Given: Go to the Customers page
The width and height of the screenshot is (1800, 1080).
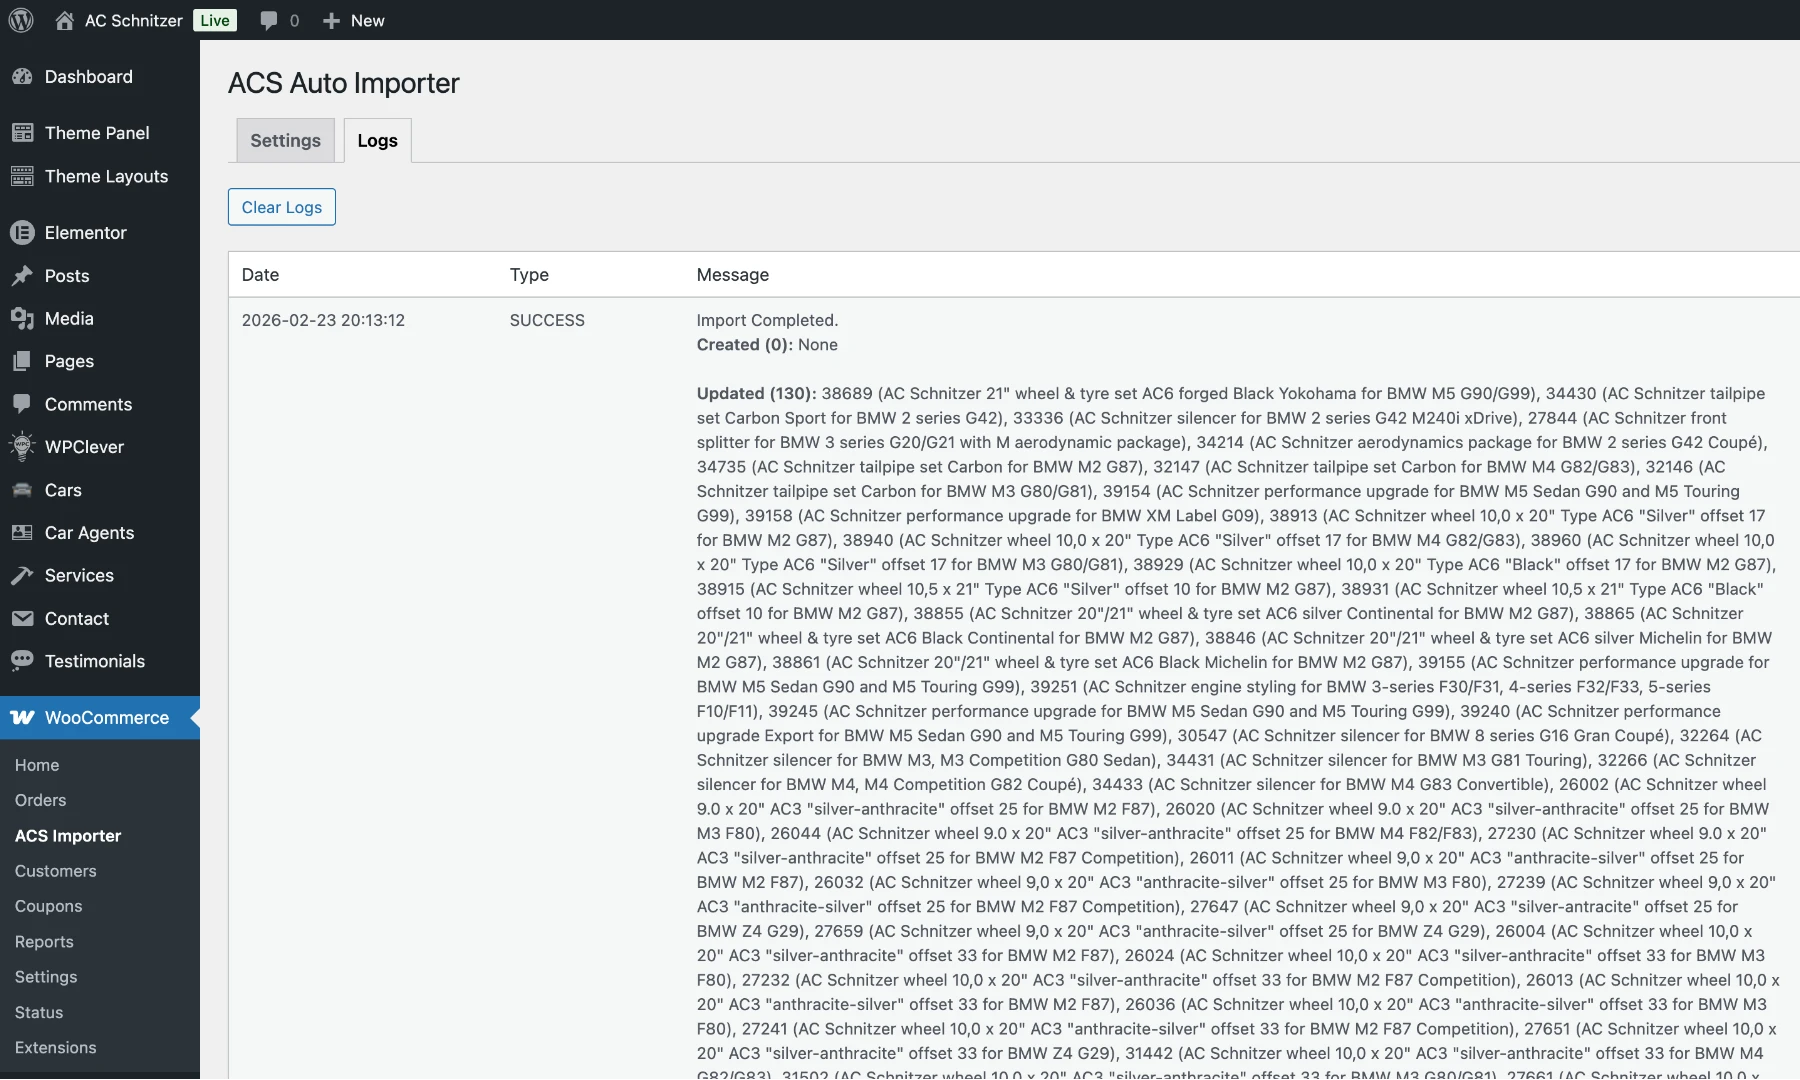Looking at the screenshot, I should point(55,871).
